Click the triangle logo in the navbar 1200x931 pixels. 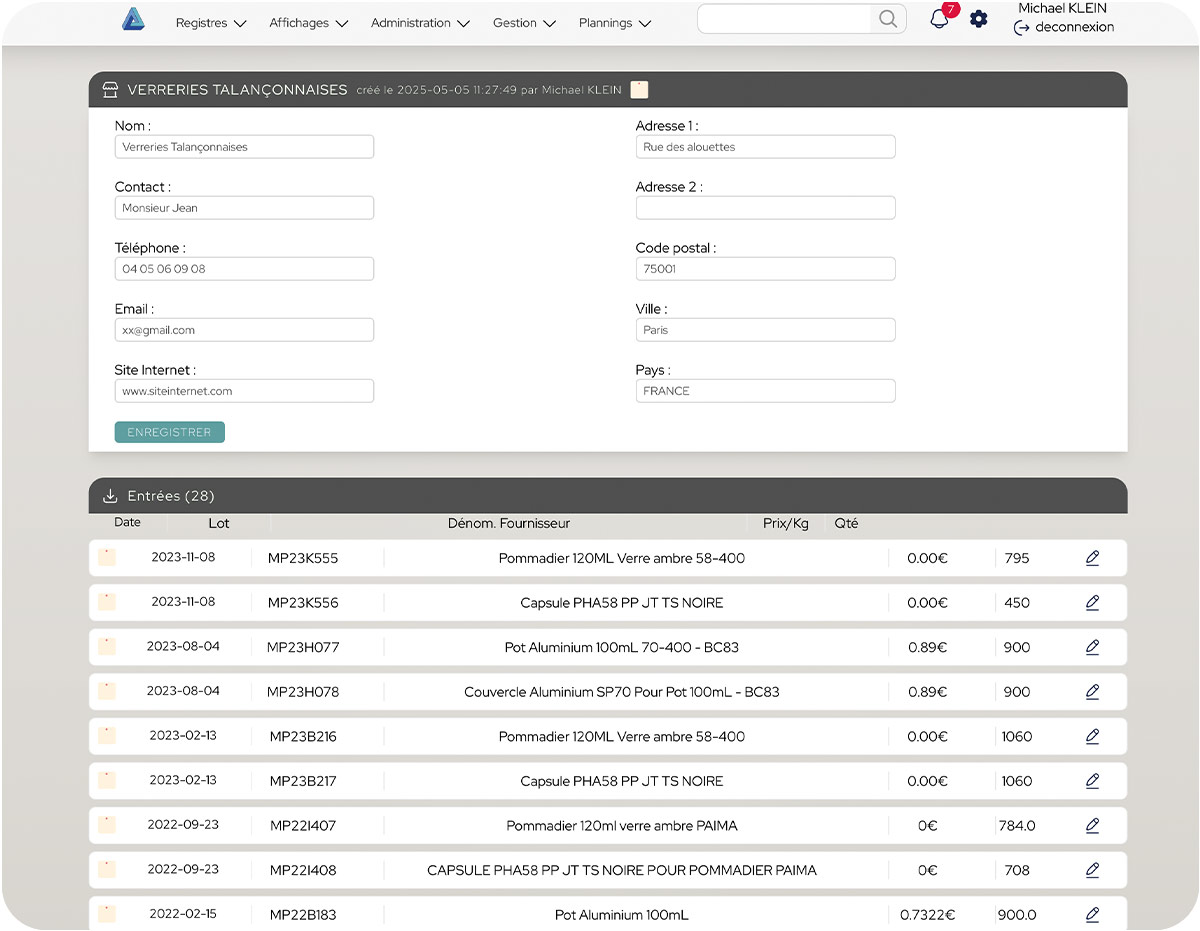pyautogui.click(x=133, y=20)
